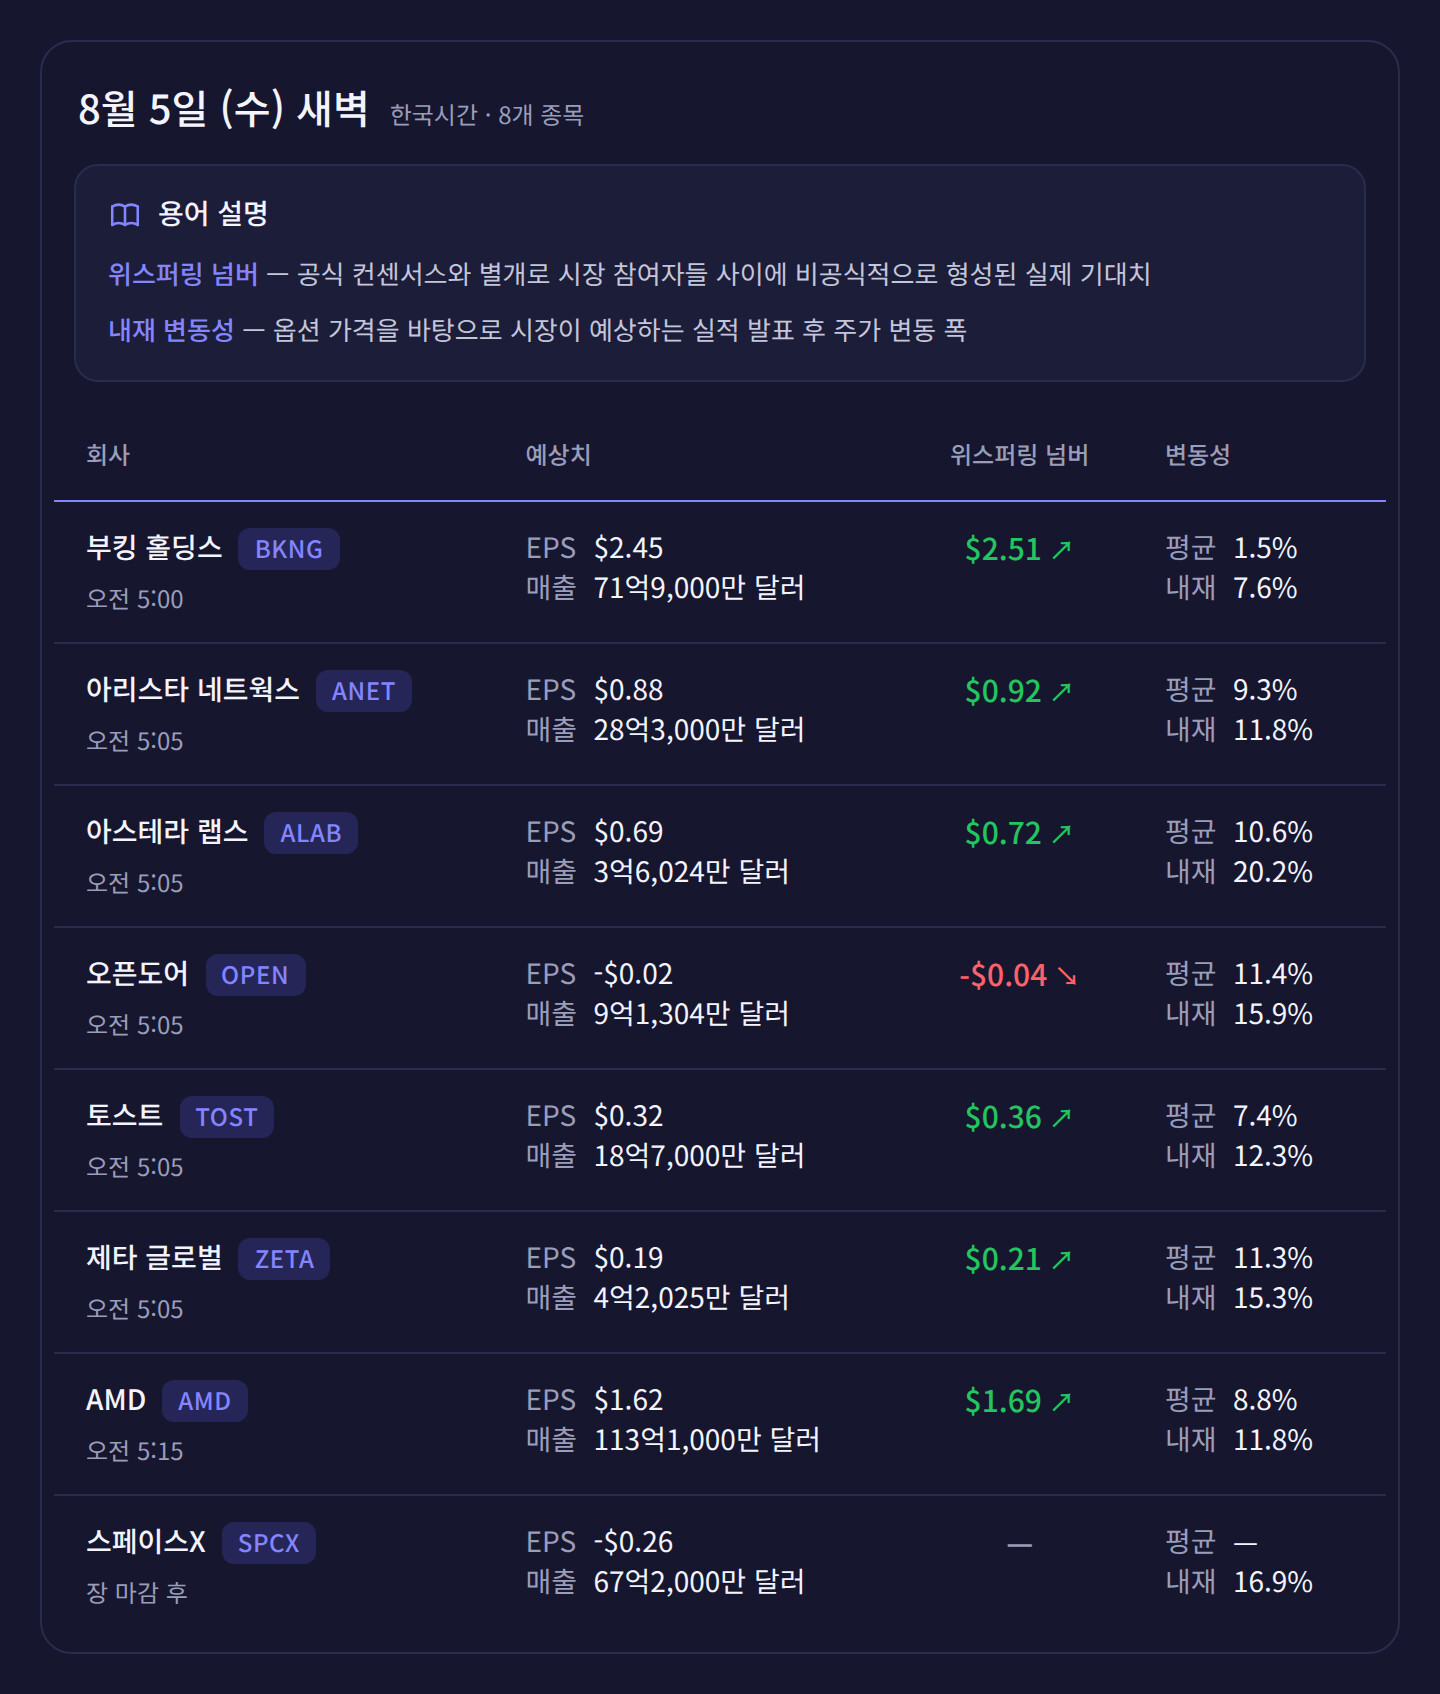Click the book icon beside 용어 설명
This screenshot has width=1440, height=1694.
[x=125, y=214]
